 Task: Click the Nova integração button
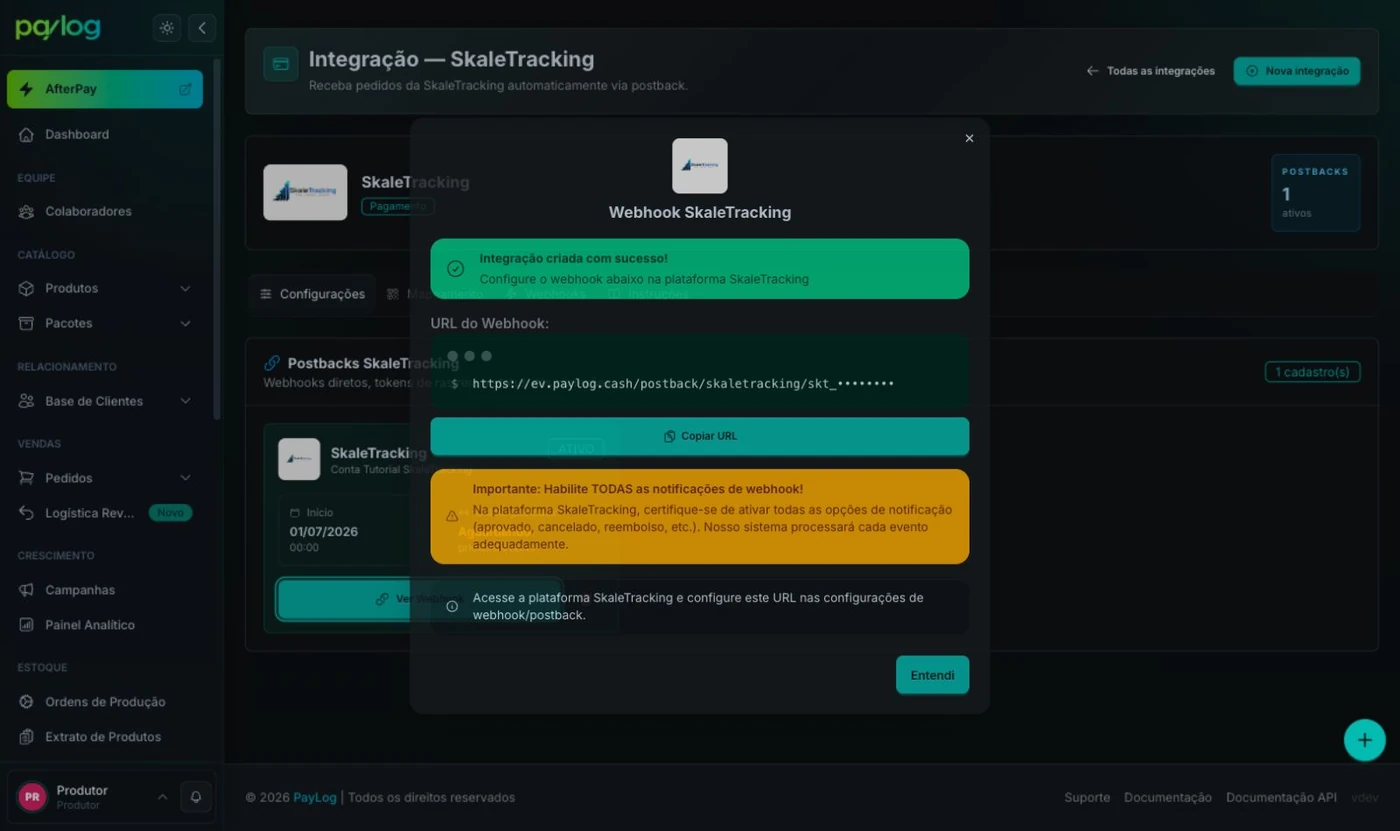tap(1297, 71)
